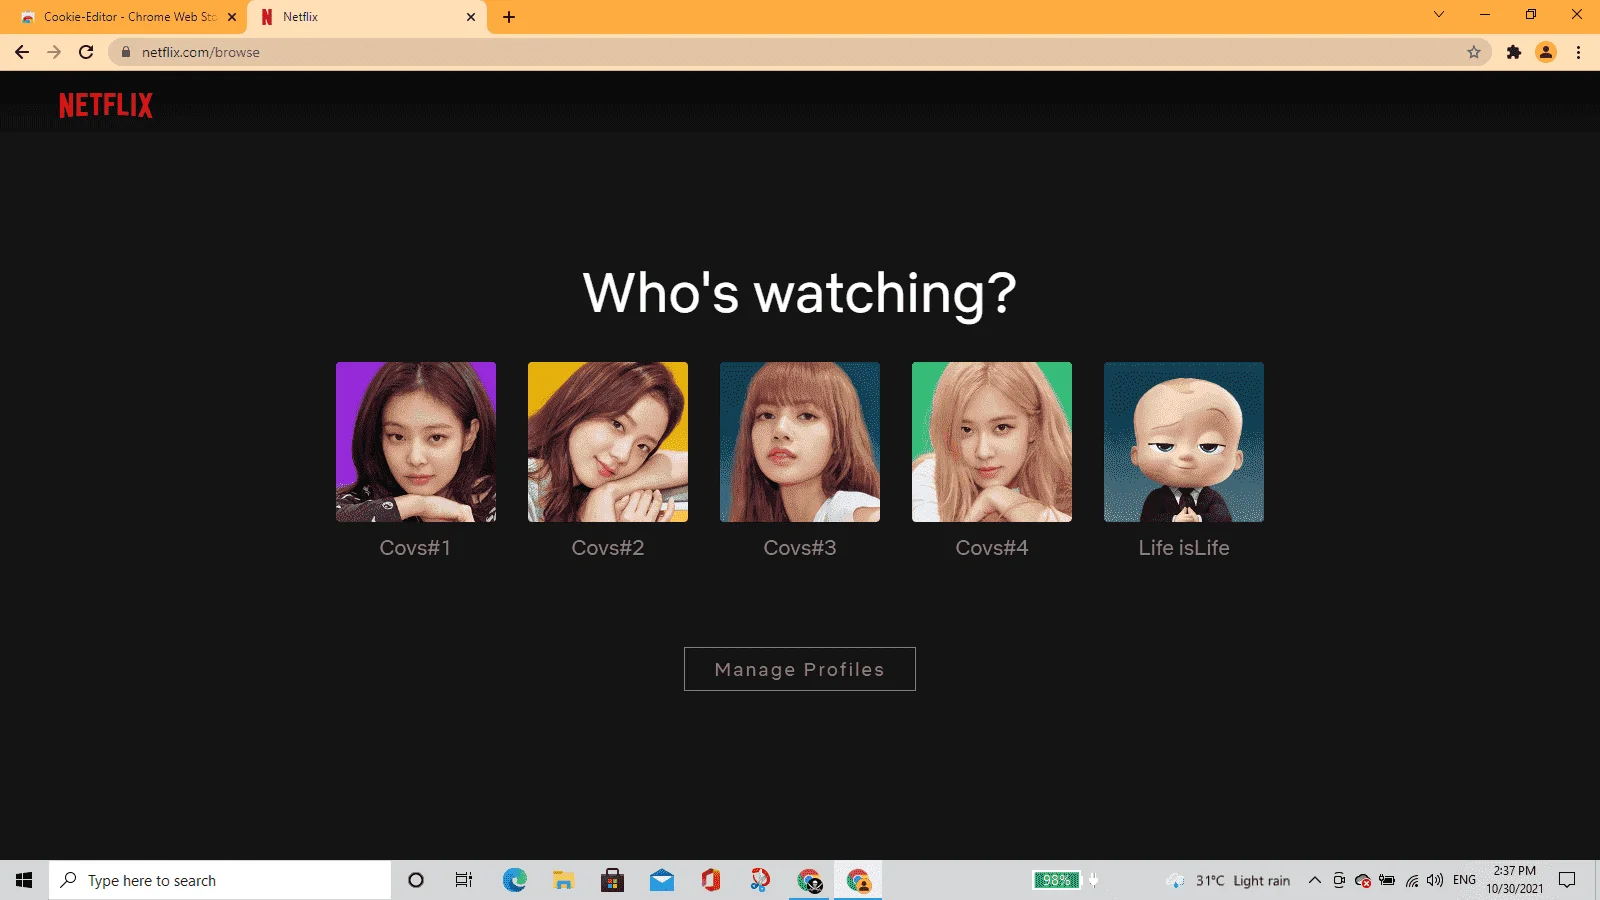
Task: Pick the Covs#4 profile avatar
Action: (992, 442)
